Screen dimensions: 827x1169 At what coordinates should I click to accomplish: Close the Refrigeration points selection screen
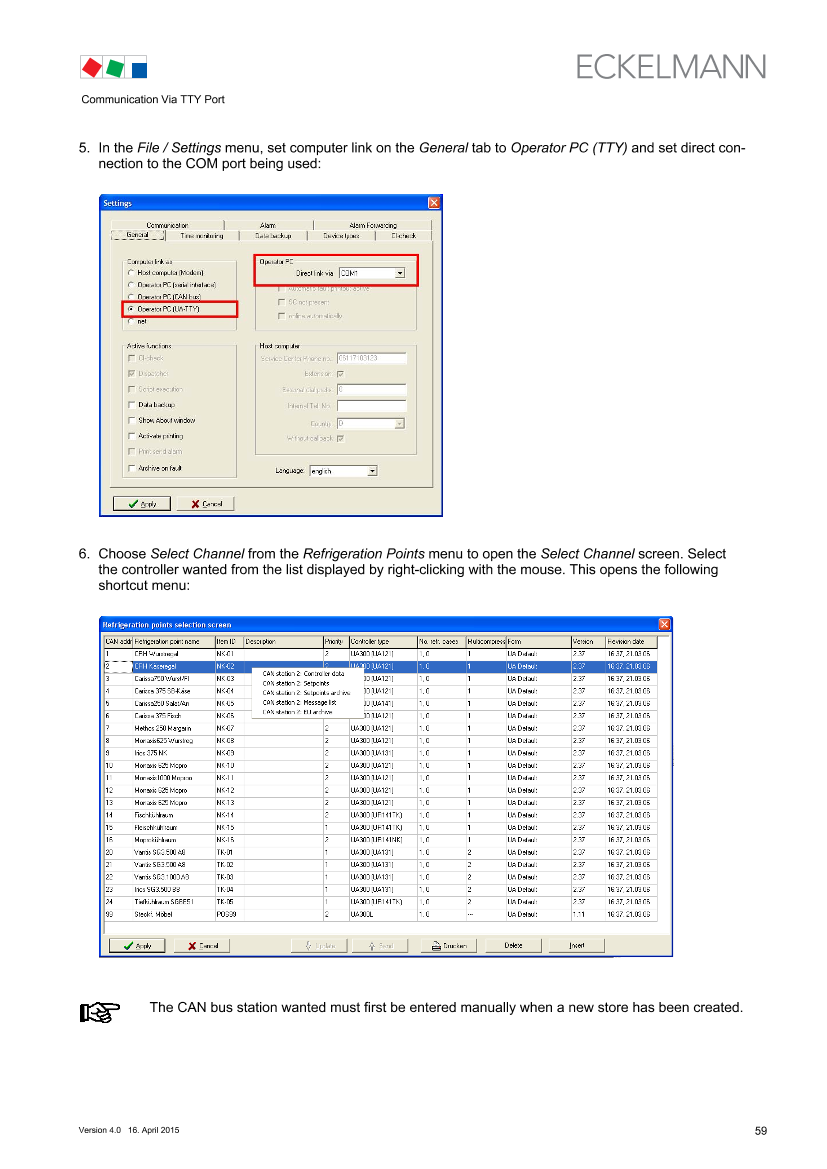665,624
